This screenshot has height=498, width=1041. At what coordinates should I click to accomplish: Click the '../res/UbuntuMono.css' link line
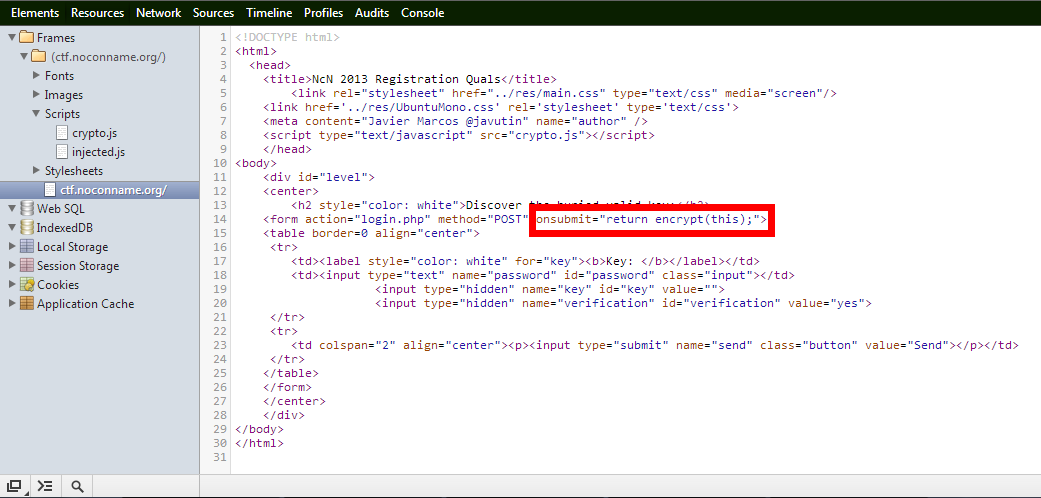(501, 107)
